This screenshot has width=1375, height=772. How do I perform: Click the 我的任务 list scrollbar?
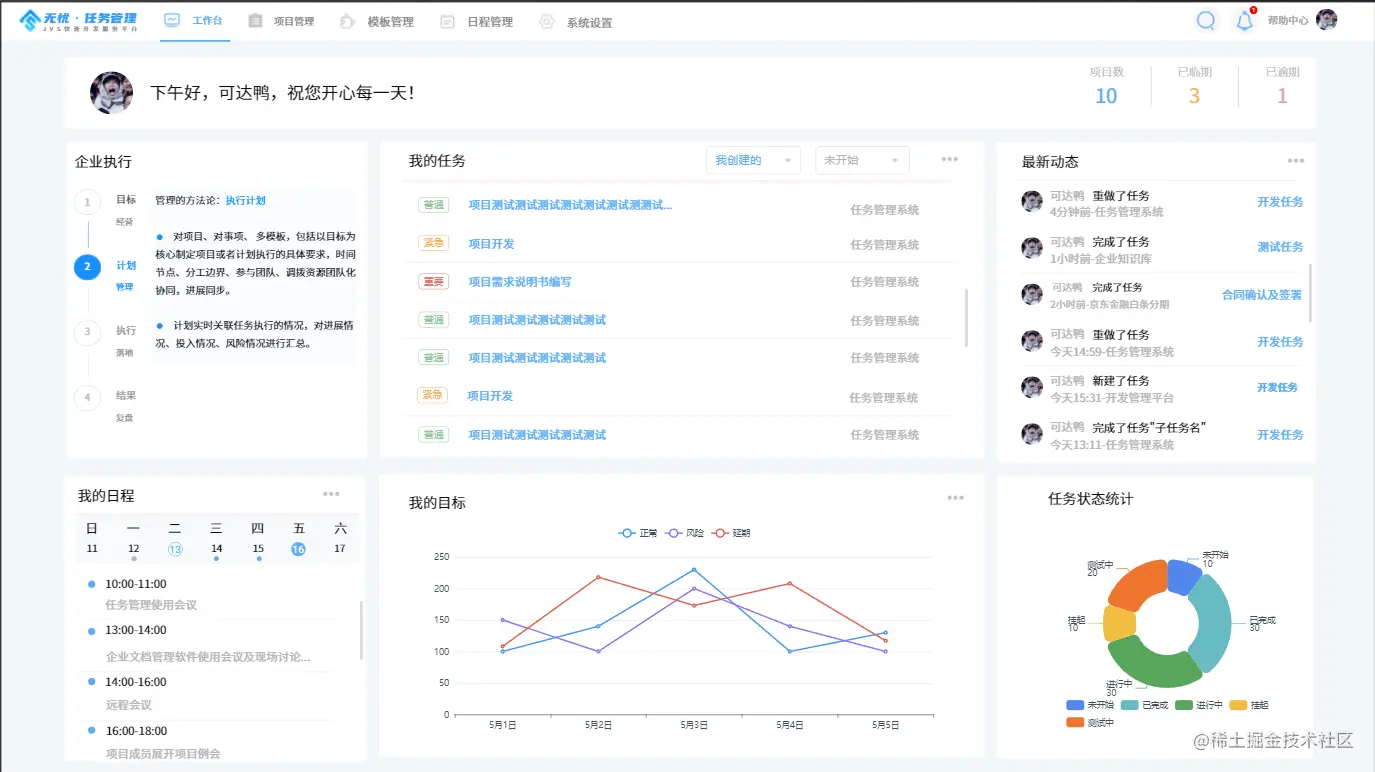click(x=966, y=318)
